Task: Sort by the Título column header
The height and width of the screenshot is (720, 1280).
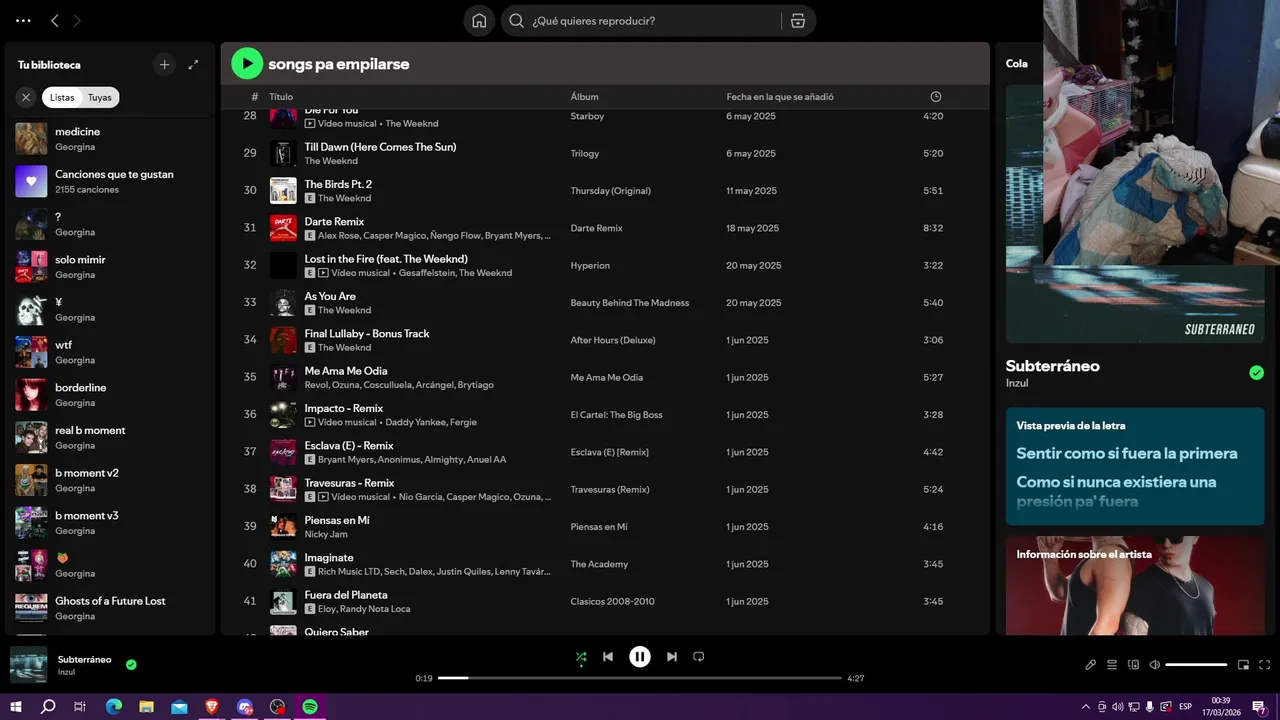Action: click(x=281, y=97)
